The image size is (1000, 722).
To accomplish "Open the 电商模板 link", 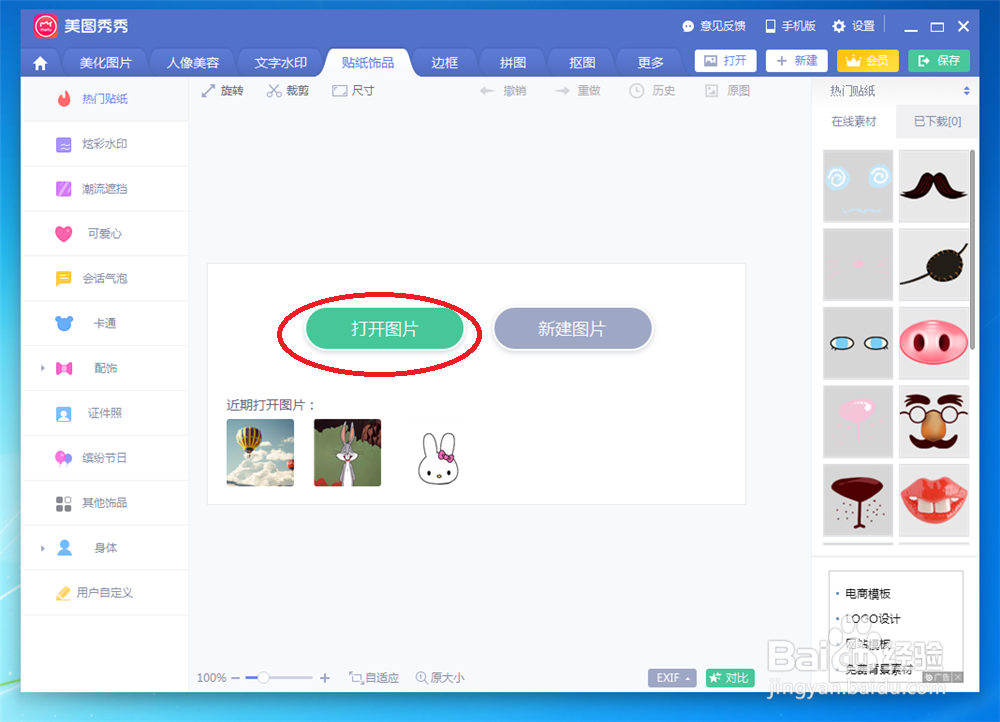I will [x=867, y=594].
